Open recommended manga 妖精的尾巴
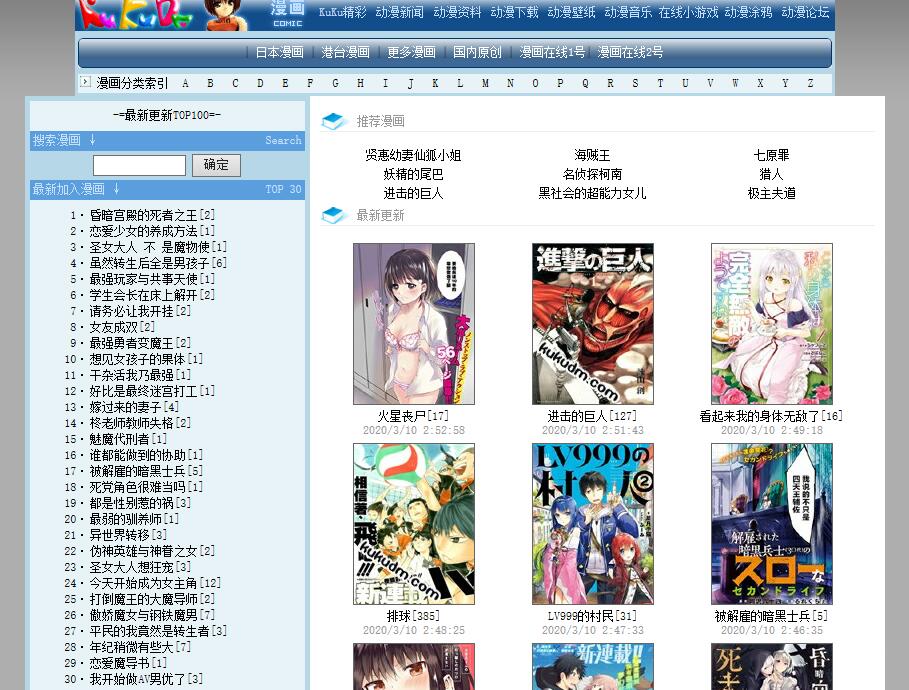Viewport: 909px width, 690px height. [413, 175]
